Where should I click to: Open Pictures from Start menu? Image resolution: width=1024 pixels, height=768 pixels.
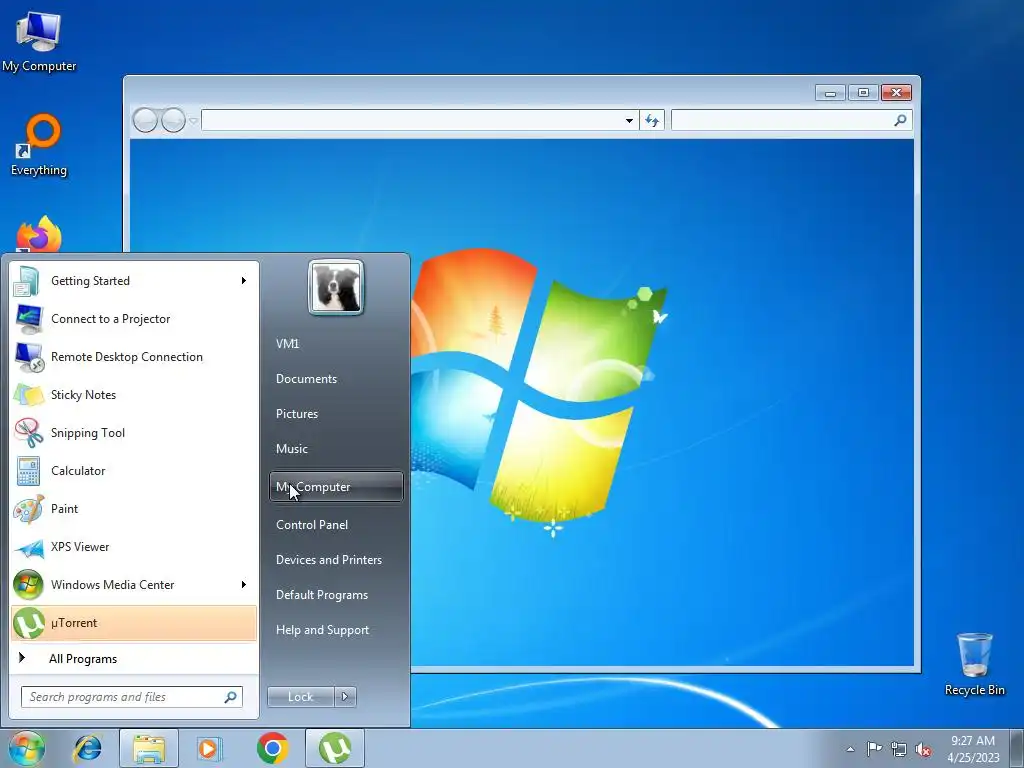click(297, 414)
